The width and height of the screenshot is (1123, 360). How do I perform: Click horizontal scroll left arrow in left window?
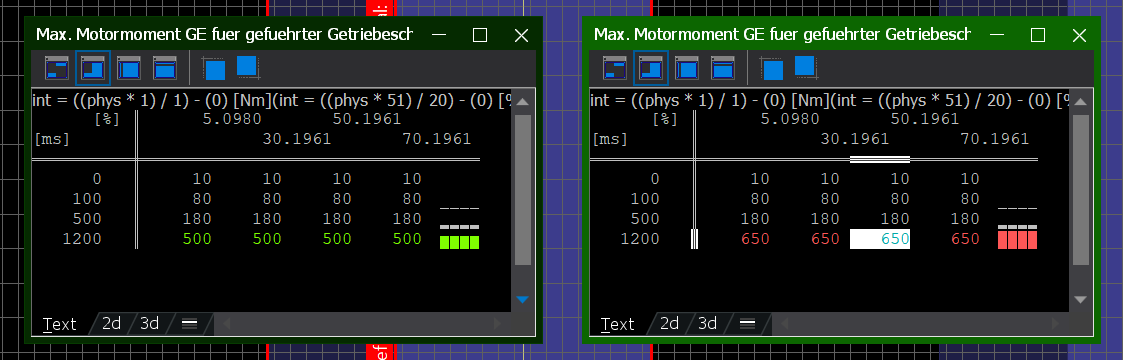tap(226, 324)
